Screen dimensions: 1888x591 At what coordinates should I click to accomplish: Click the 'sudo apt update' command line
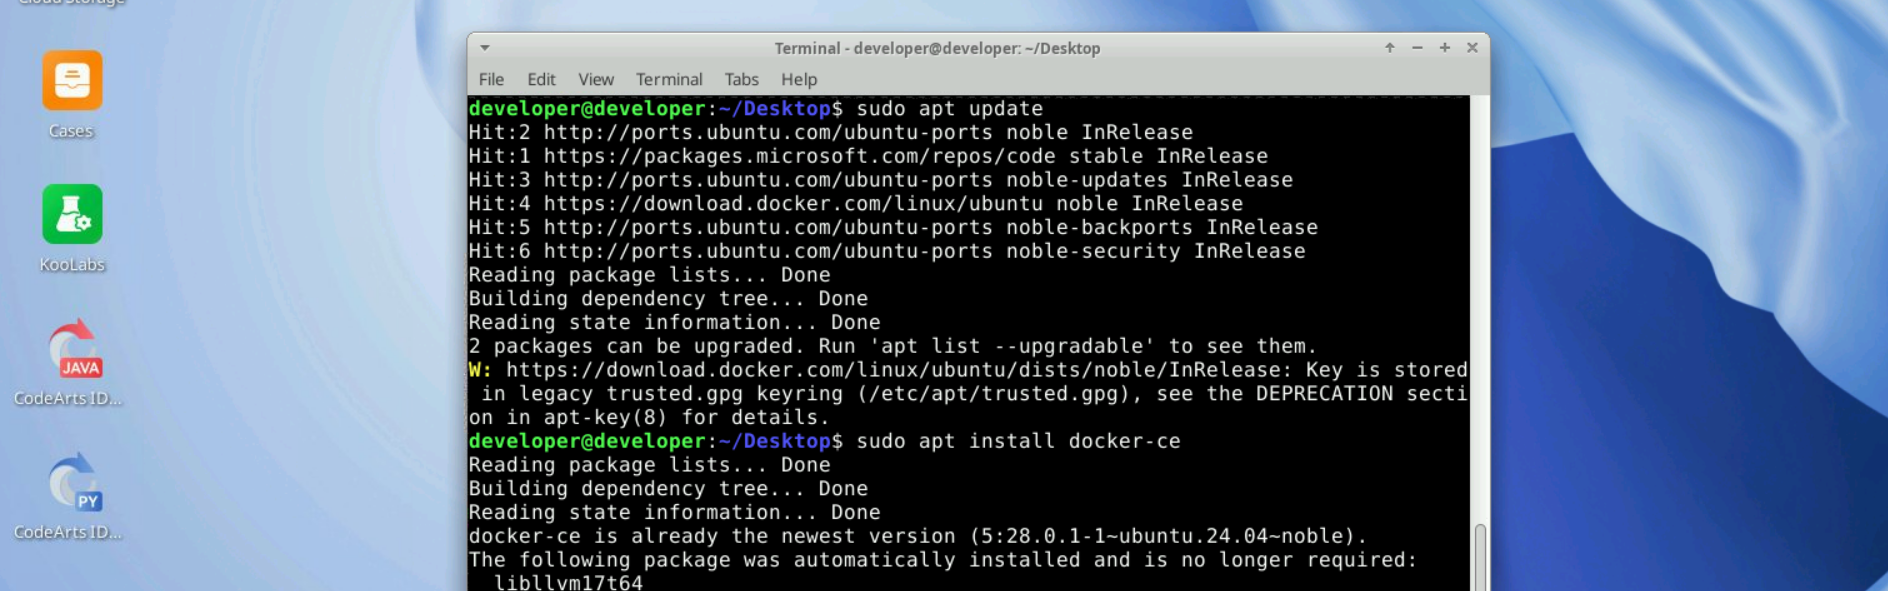(x=756, y=108)
